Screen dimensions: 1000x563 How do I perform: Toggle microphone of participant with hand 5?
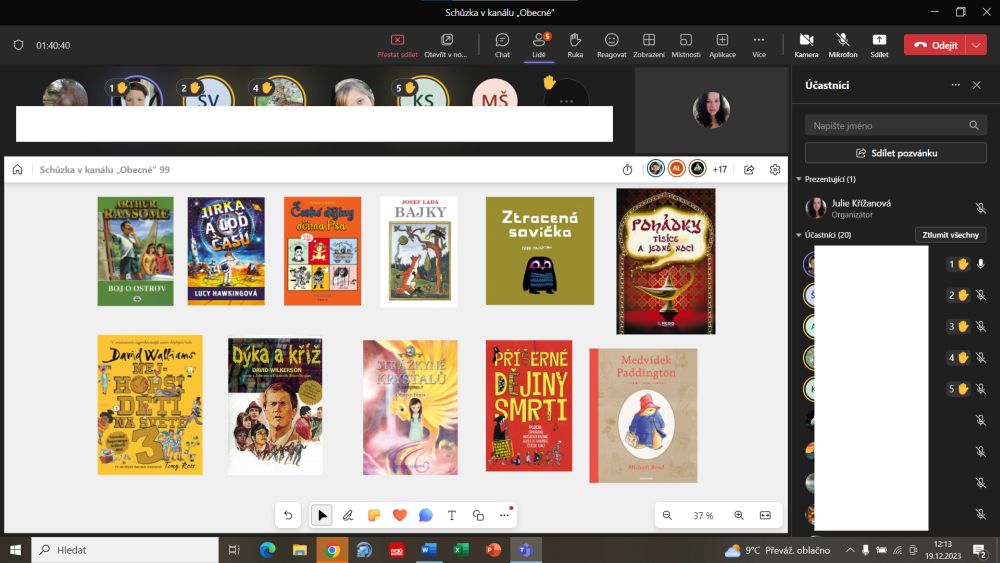click(980, 389)
